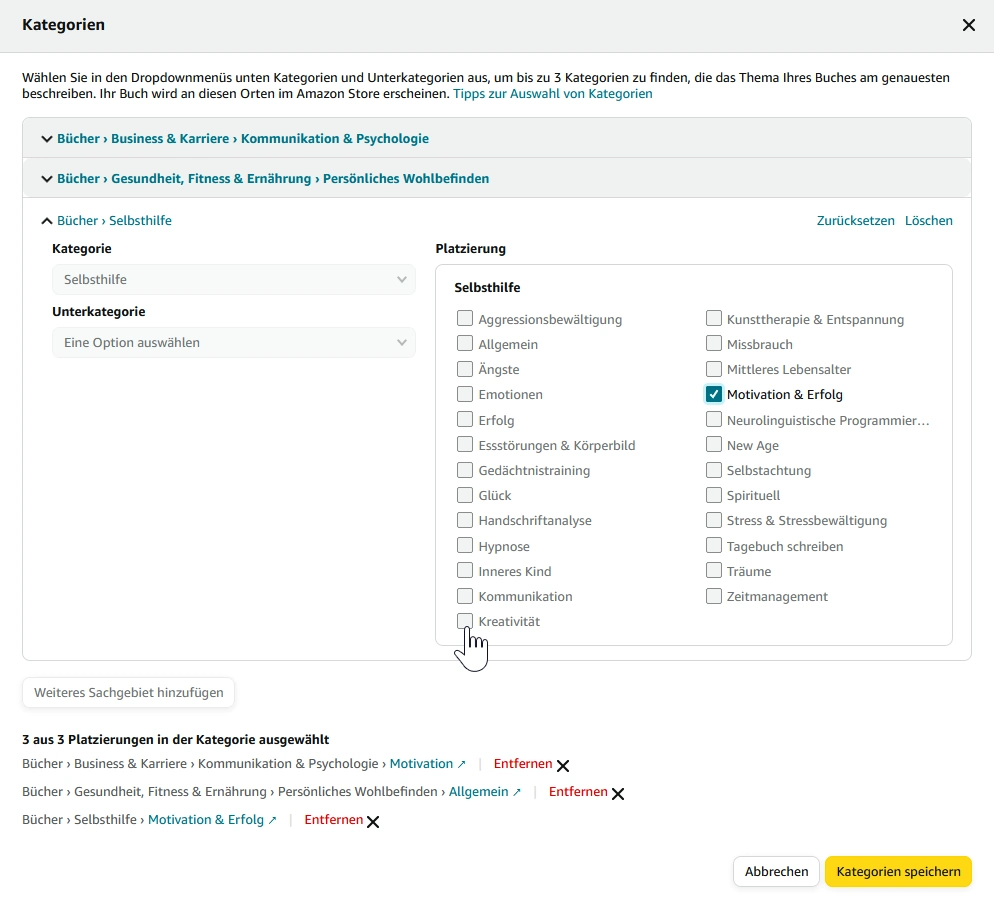The image size is (994, 902).
Task: Check the Kreativität checkbox
Action: pos(465,621)
